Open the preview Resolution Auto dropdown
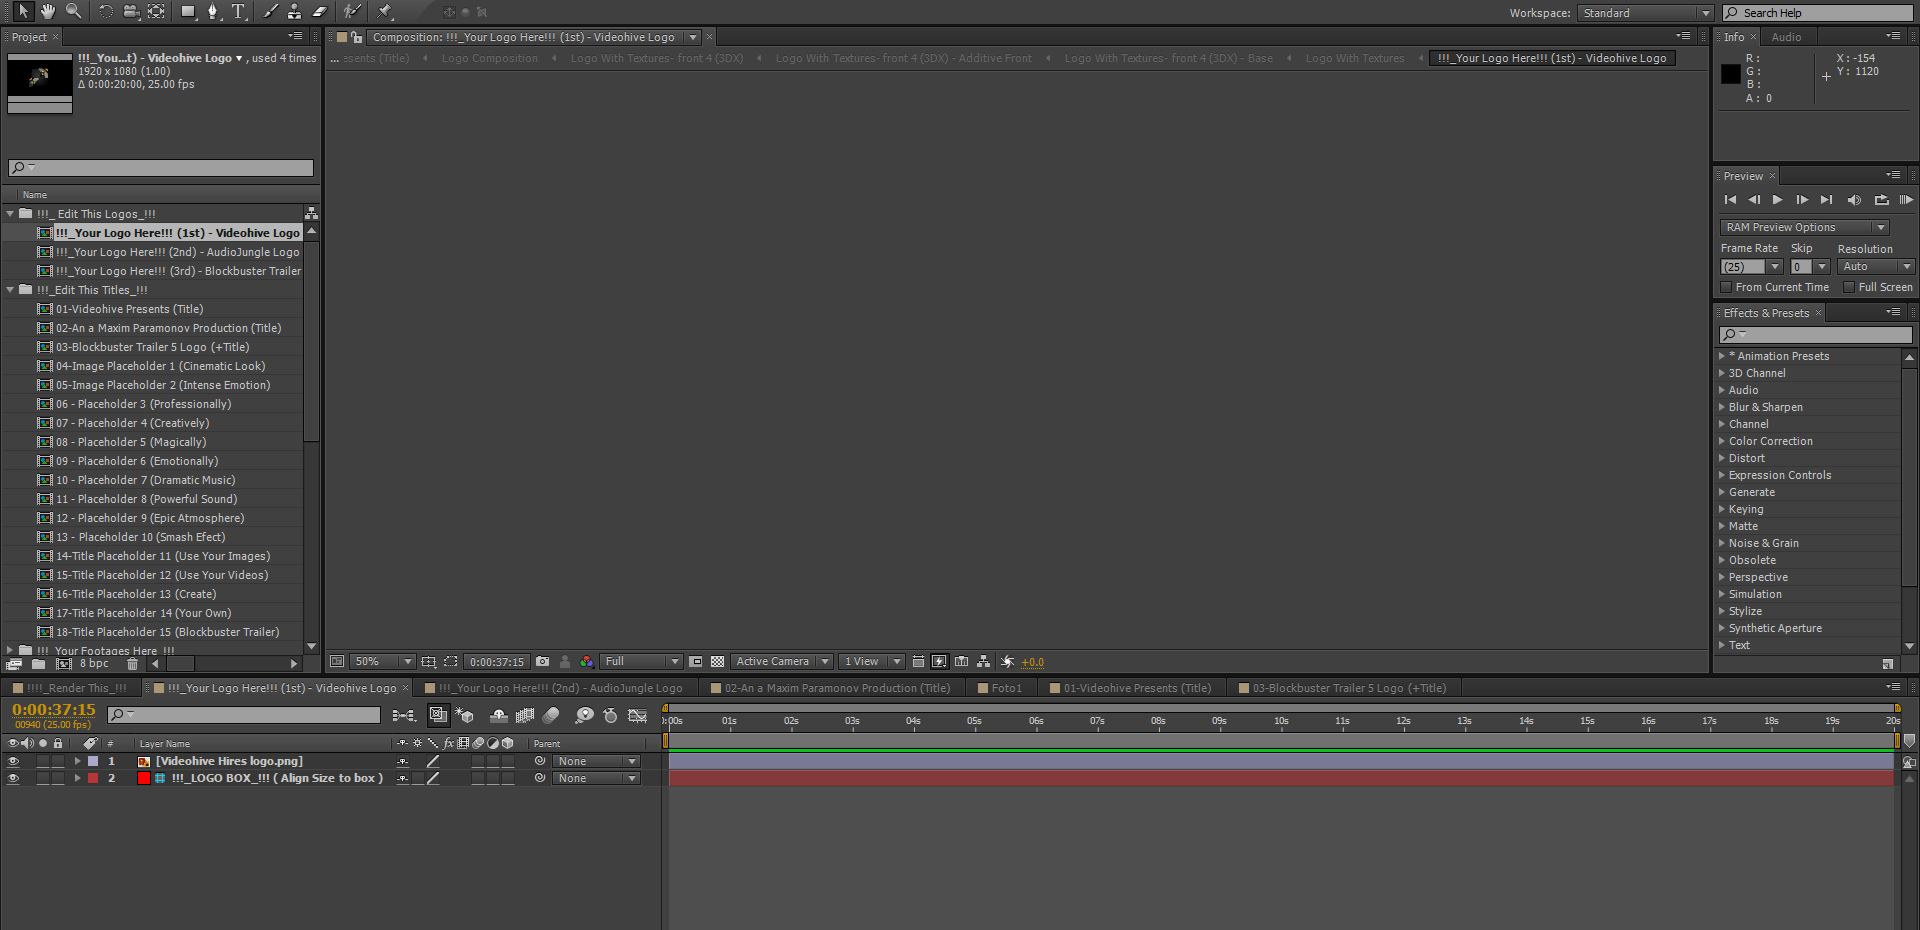The height and width of the screenshot is (930, 1920). coord(1876,267)
